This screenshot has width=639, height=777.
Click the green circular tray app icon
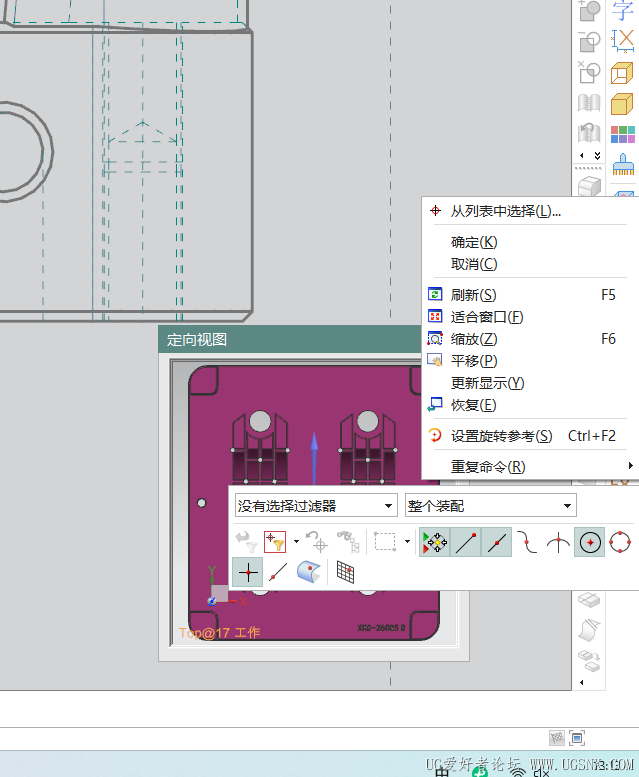(479, 772)
